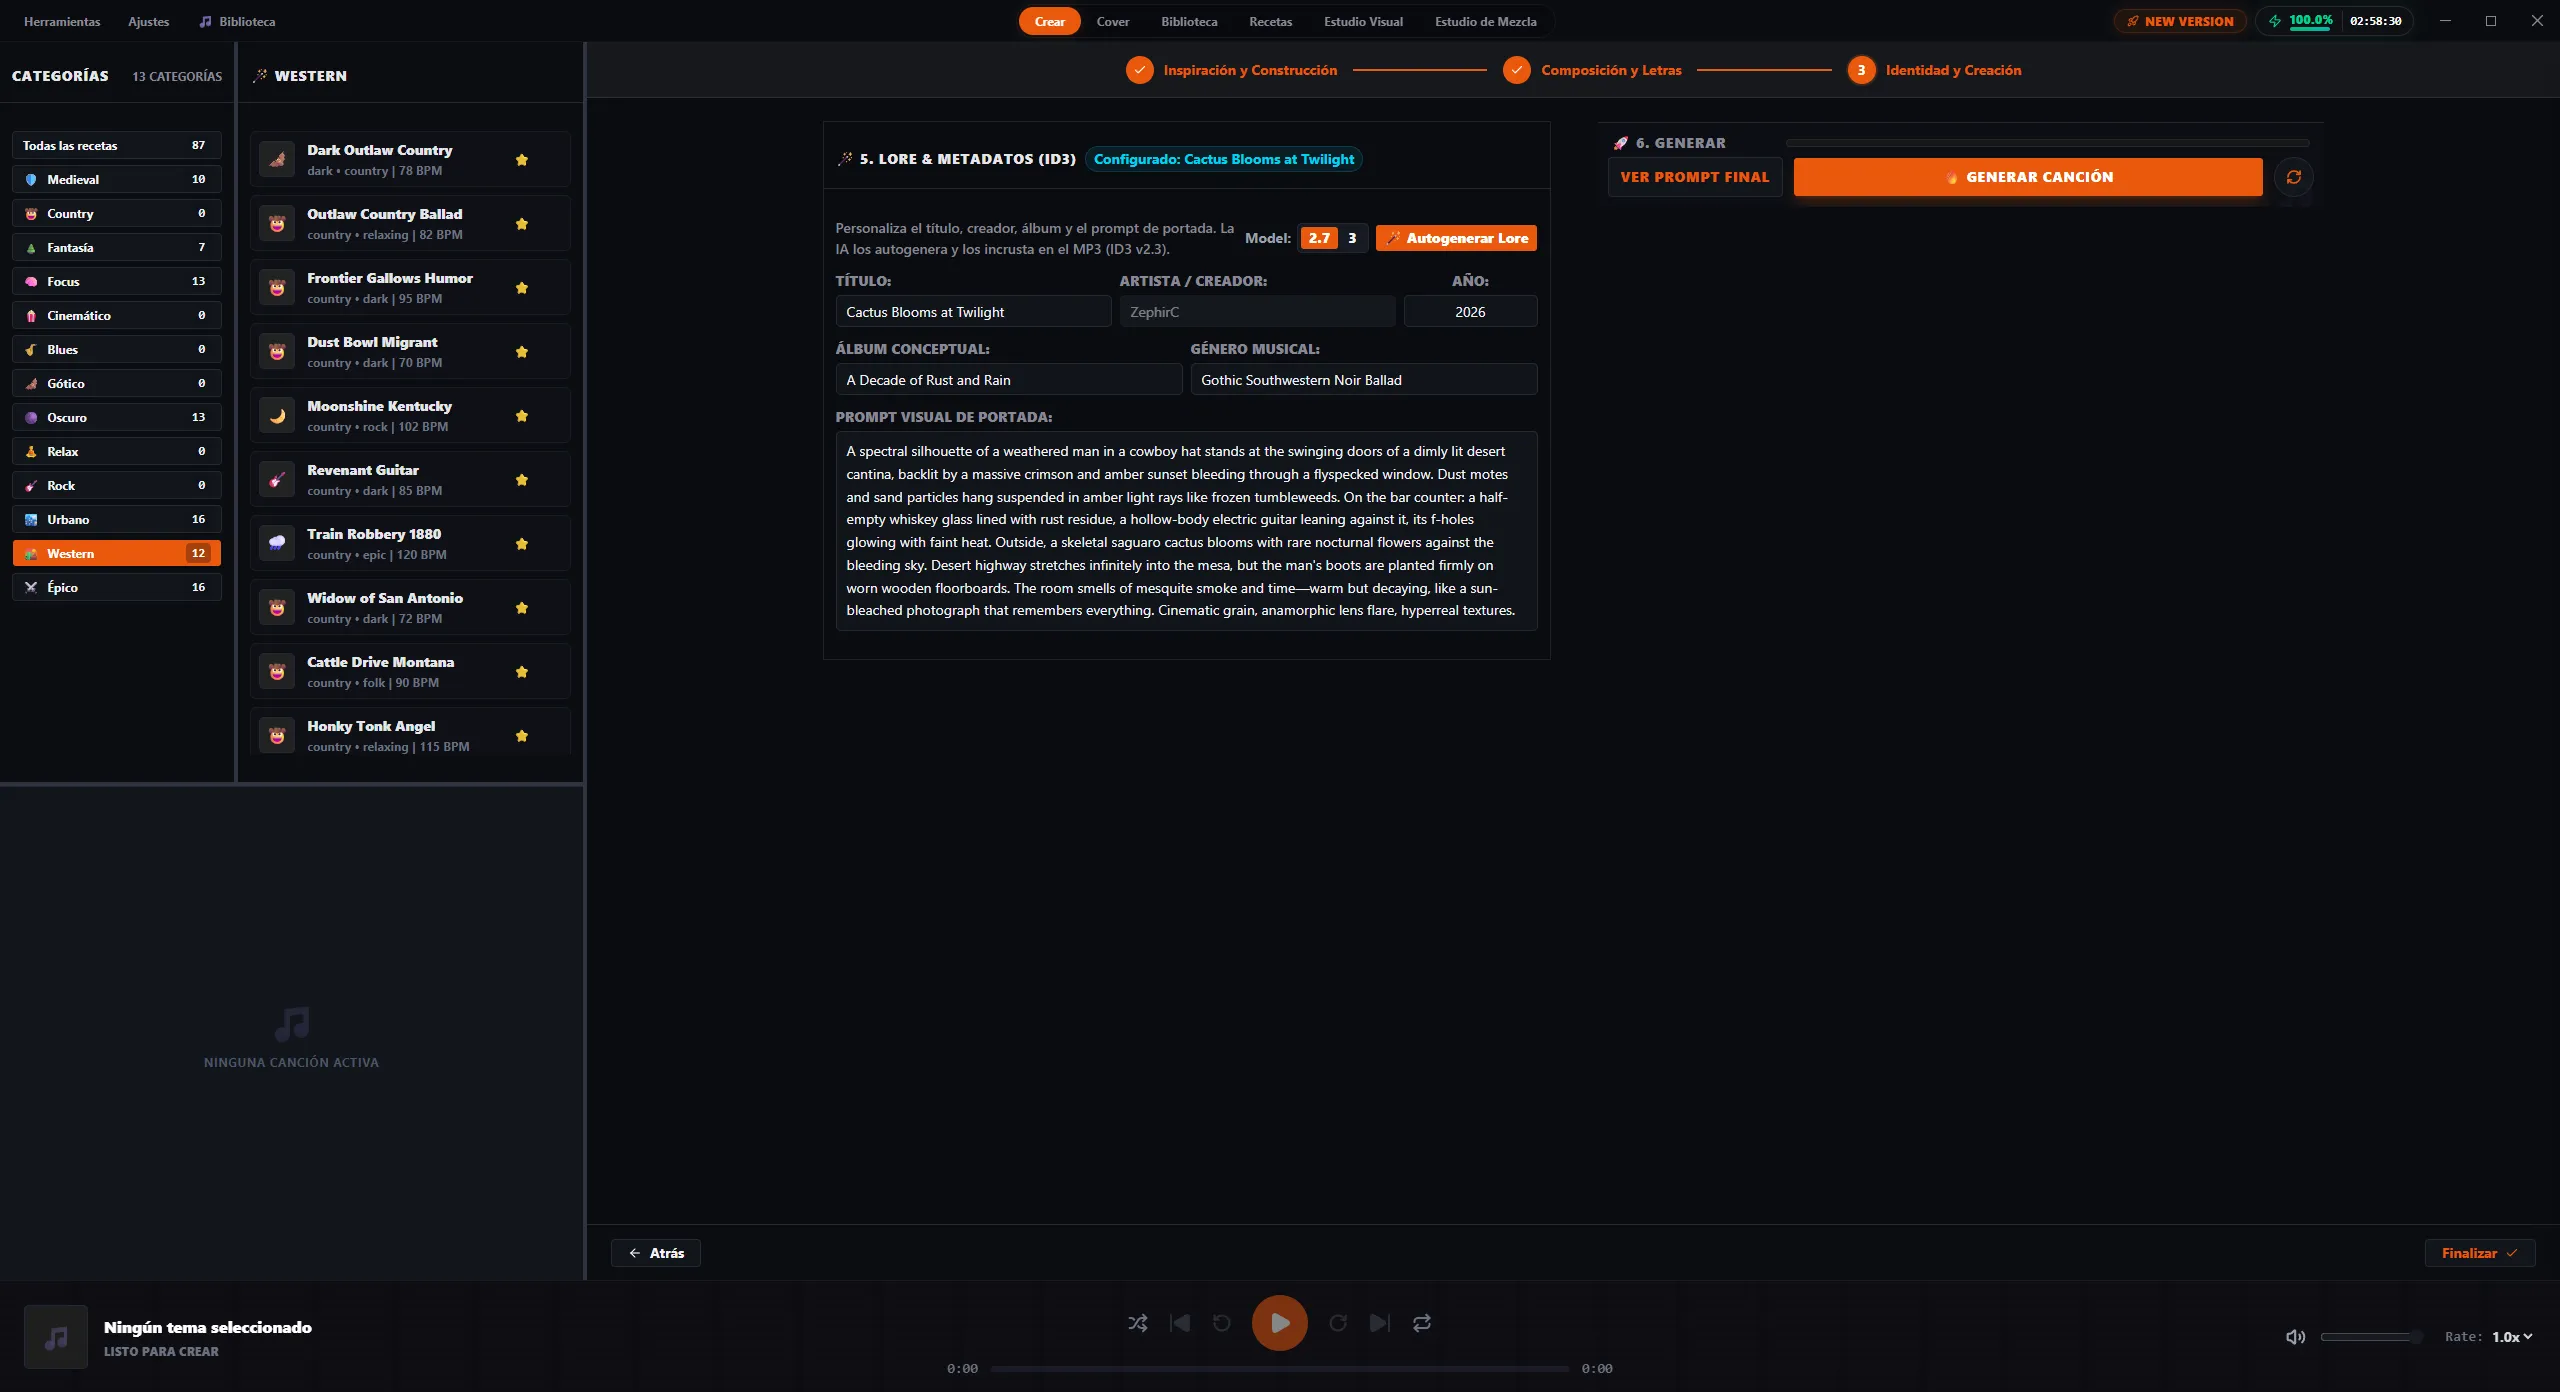Go to Inspiración y Construcción step

tap(1232, 70)
